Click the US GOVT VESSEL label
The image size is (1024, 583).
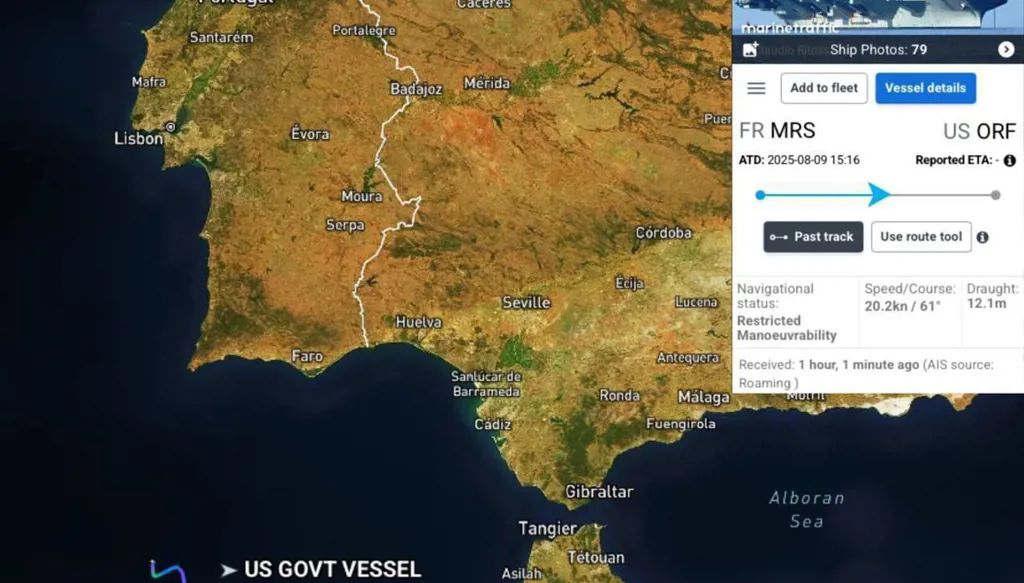pos(332,570)
